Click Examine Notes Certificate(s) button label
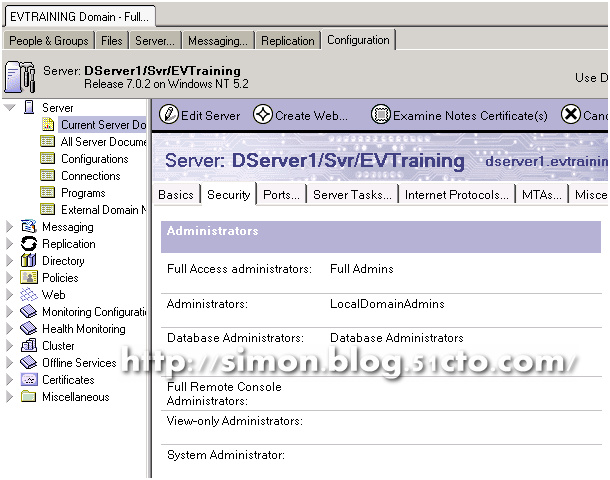This screenshot has width=610, height=480. coord(470,116)
